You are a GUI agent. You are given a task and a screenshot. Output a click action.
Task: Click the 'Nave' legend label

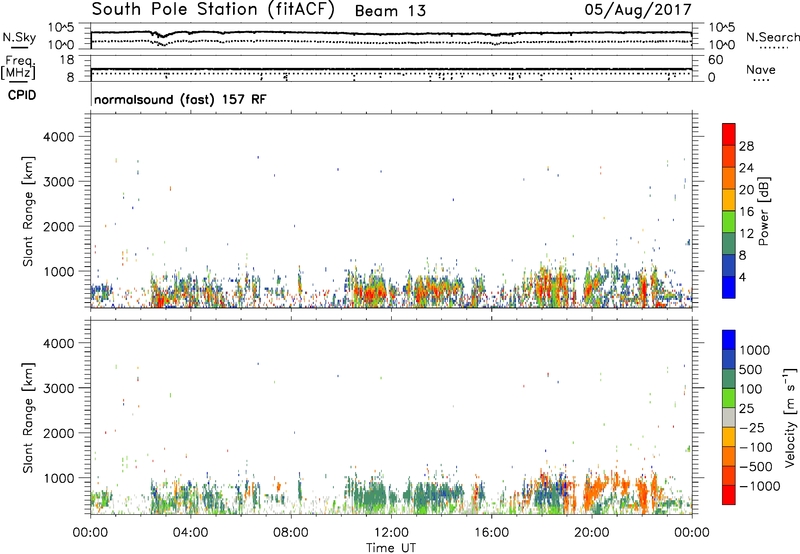(760, 70)
